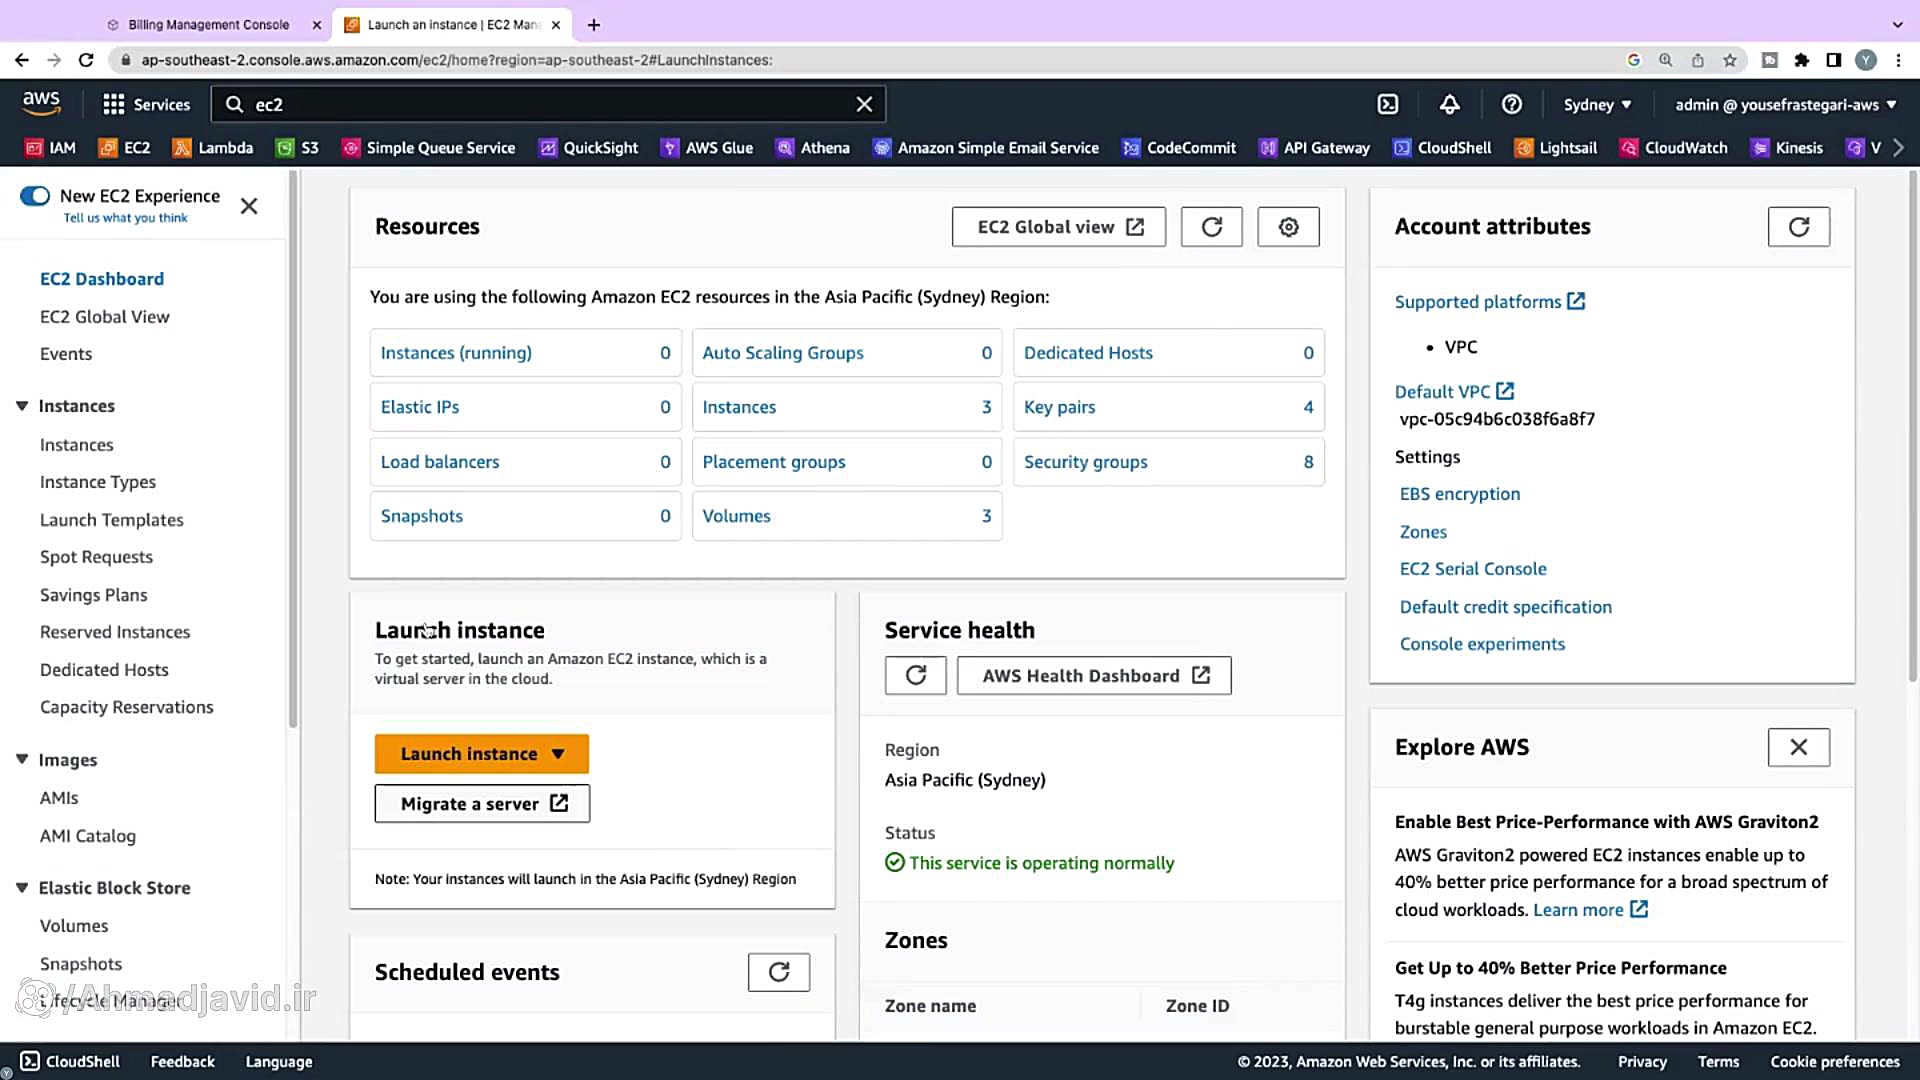
Task: Open Kinesis favorite shortcut
Action: 1787,148
